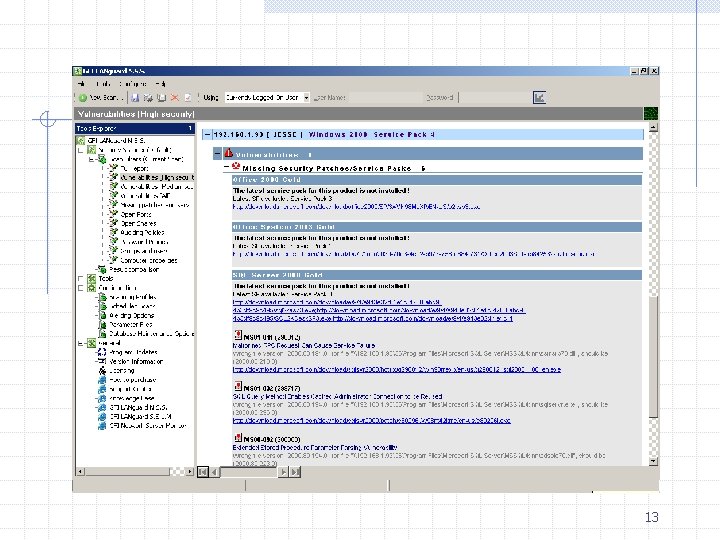720x540 pixels.
Task: Select Result comparison tree item
Action: (134, 270)
